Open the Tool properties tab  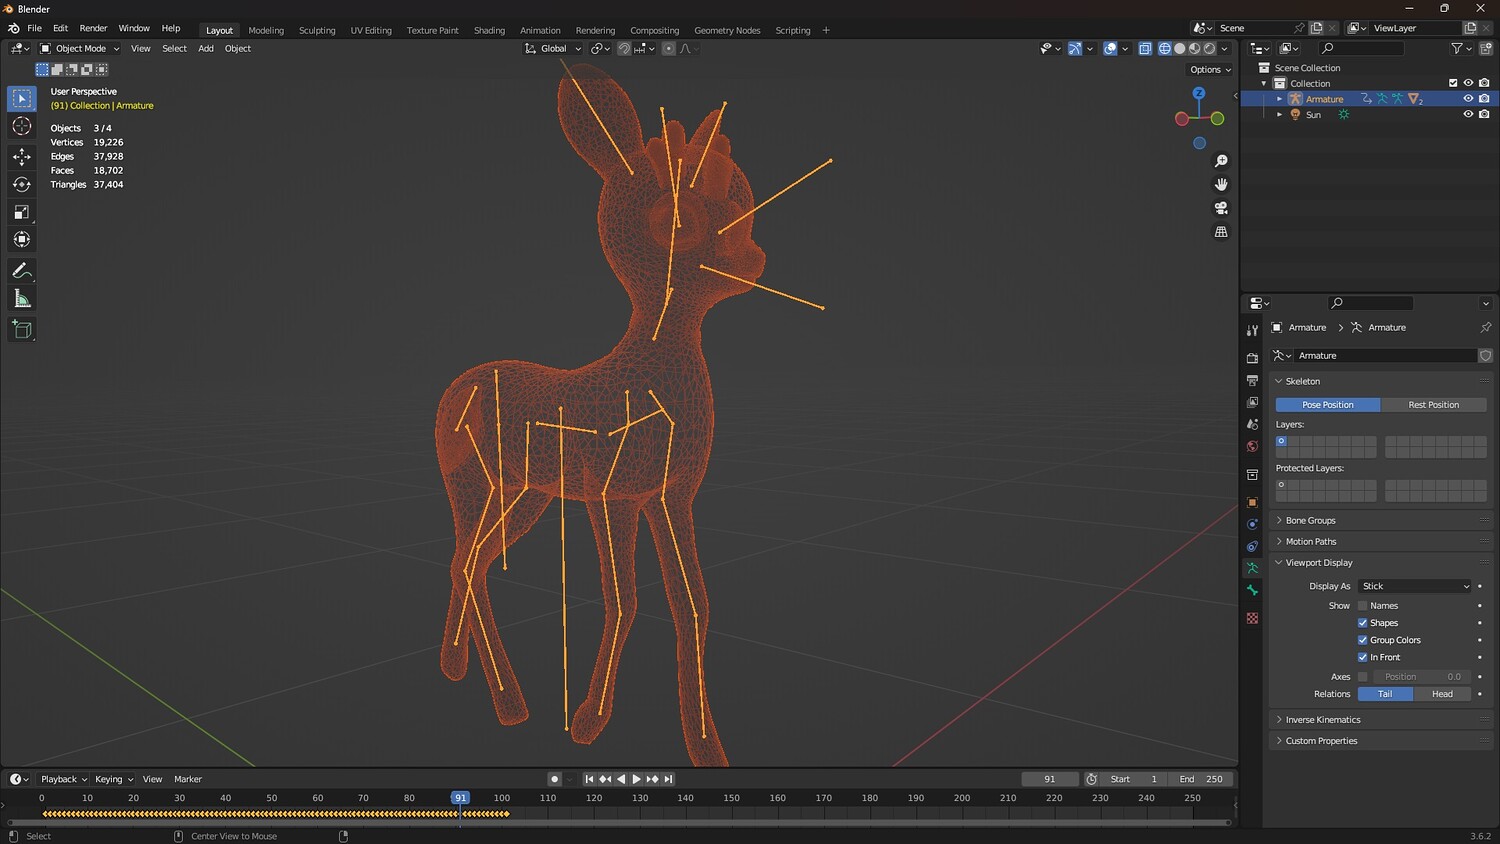(1252, 330)
